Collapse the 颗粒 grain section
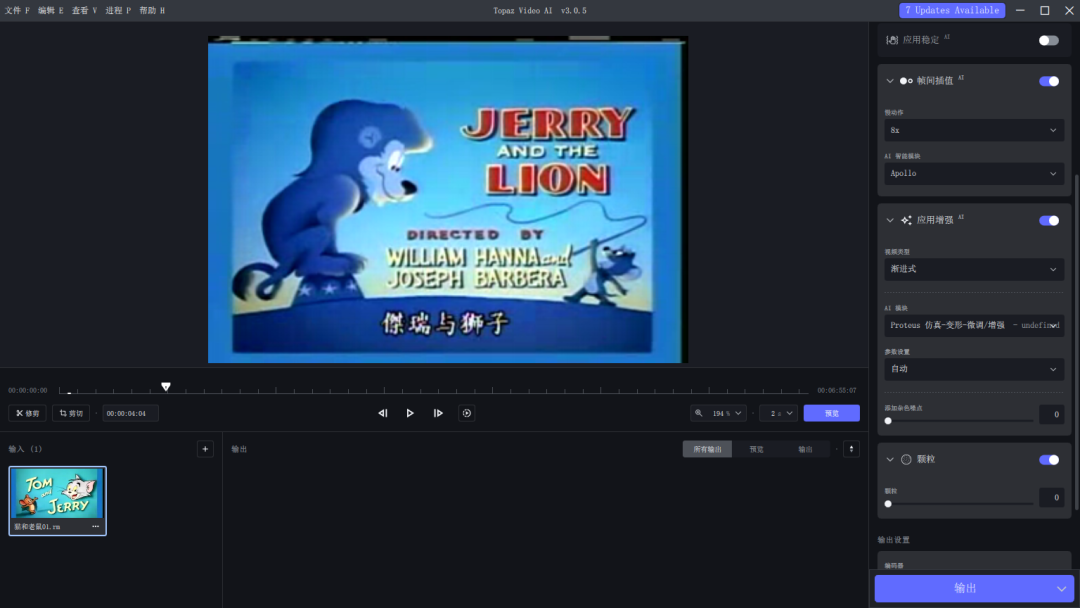 click(x=890, y=459)
